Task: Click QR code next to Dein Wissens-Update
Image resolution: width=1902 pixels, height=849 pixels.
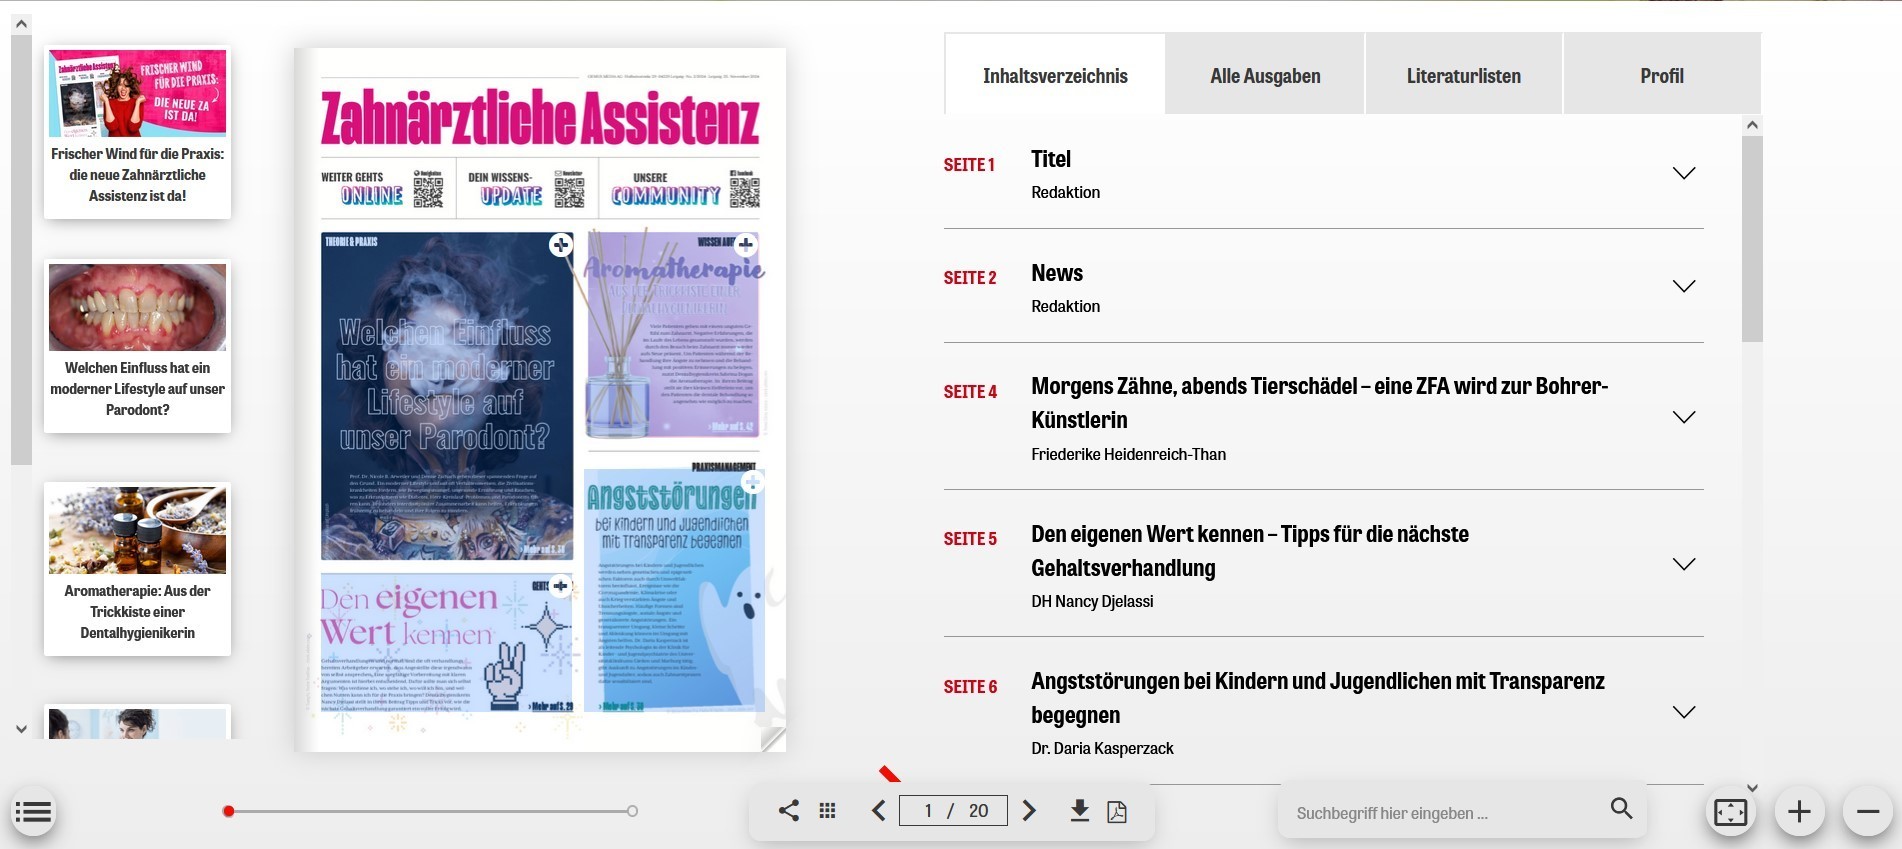Action: [x=569, y=189]
